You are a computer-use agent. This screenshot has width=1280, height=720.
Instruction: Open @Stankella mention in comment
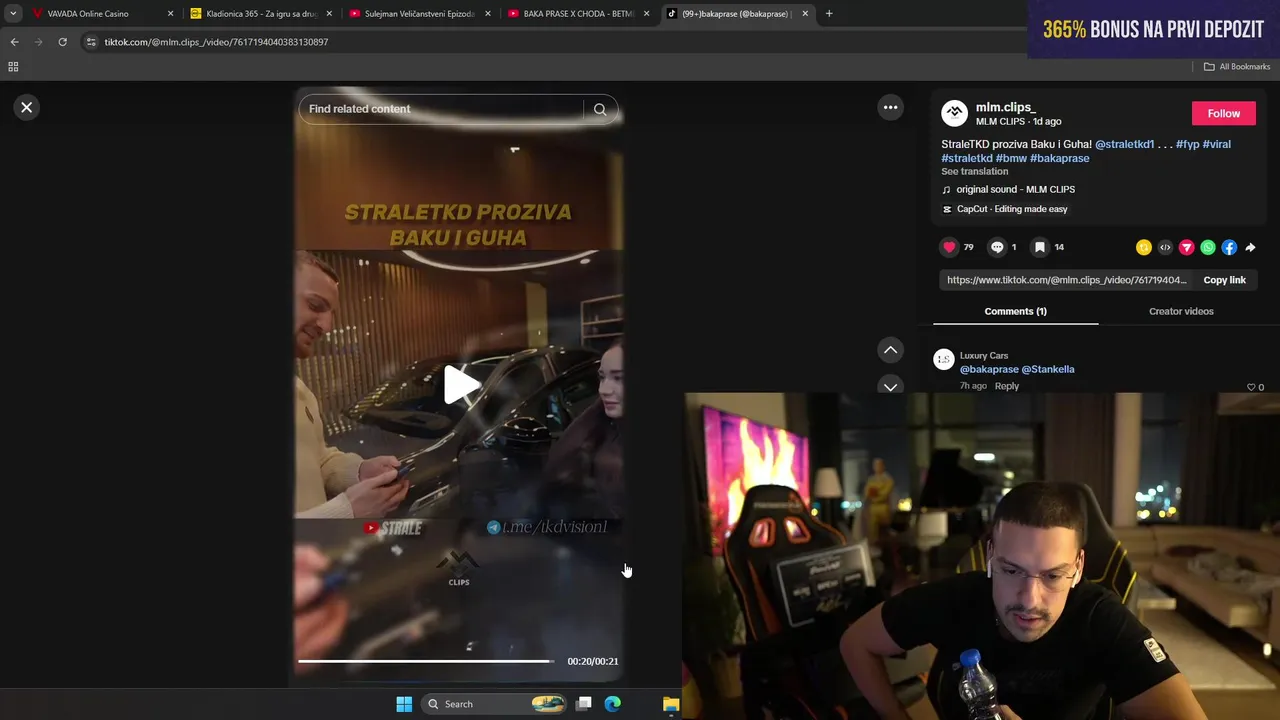click(1048, 369)
